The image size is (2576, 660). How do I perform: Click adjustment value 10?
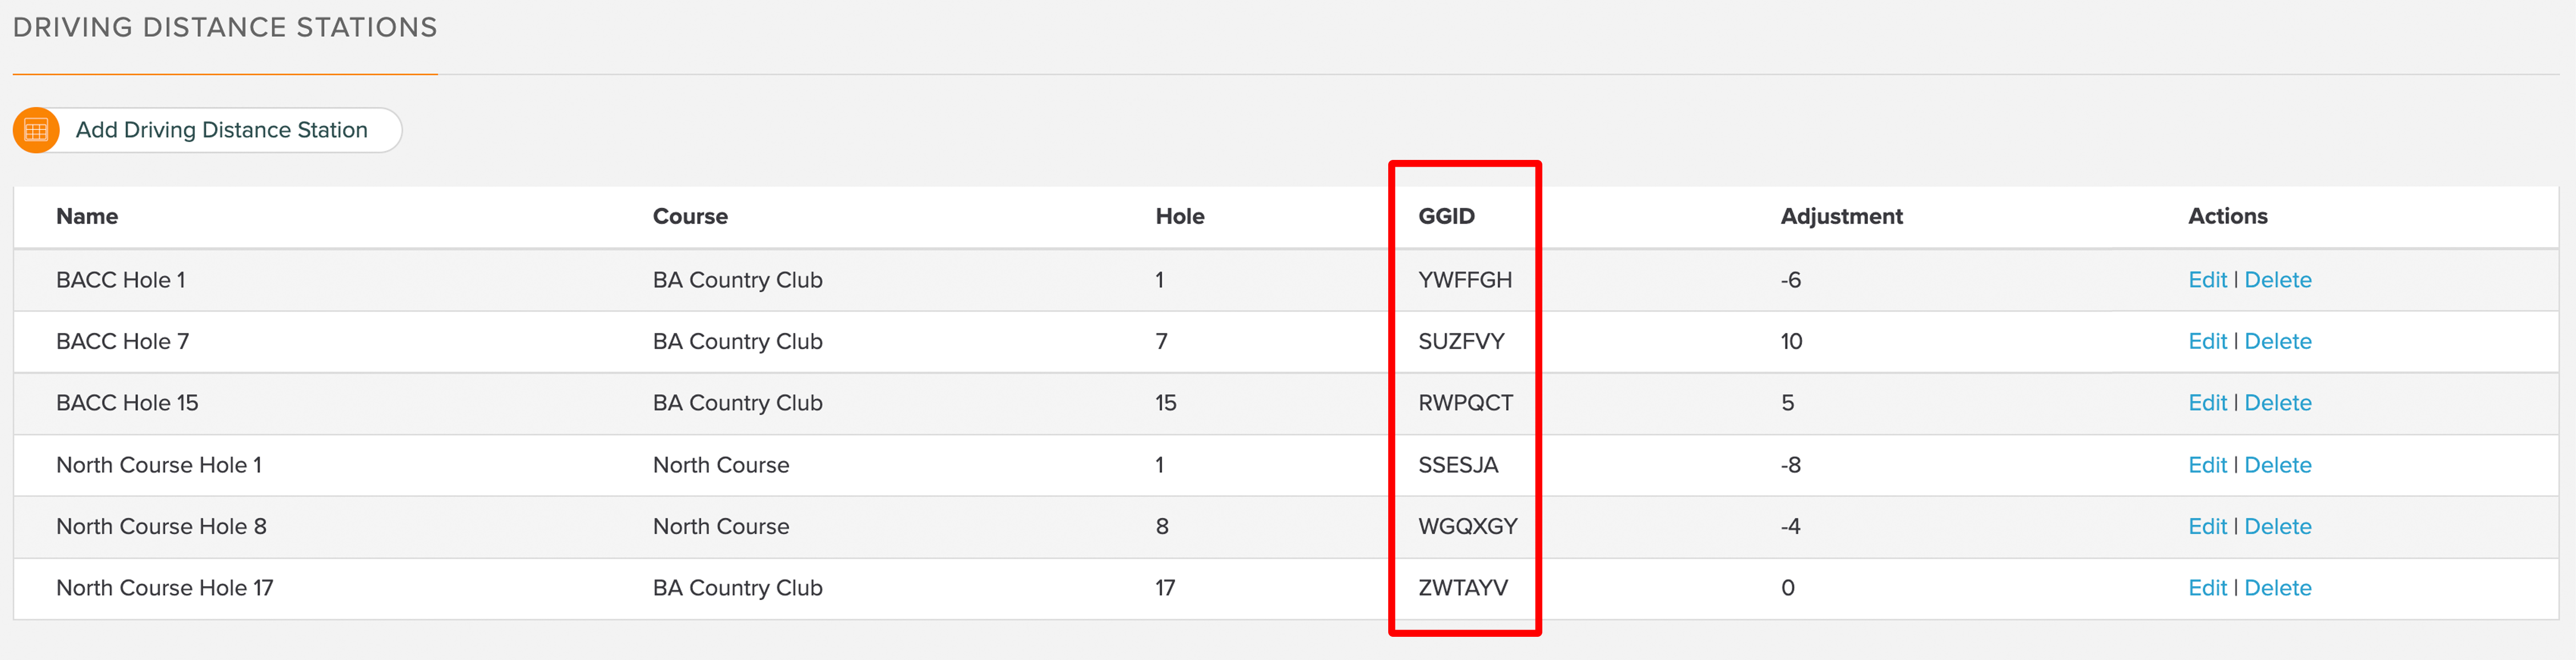[x=1791, y=341]
